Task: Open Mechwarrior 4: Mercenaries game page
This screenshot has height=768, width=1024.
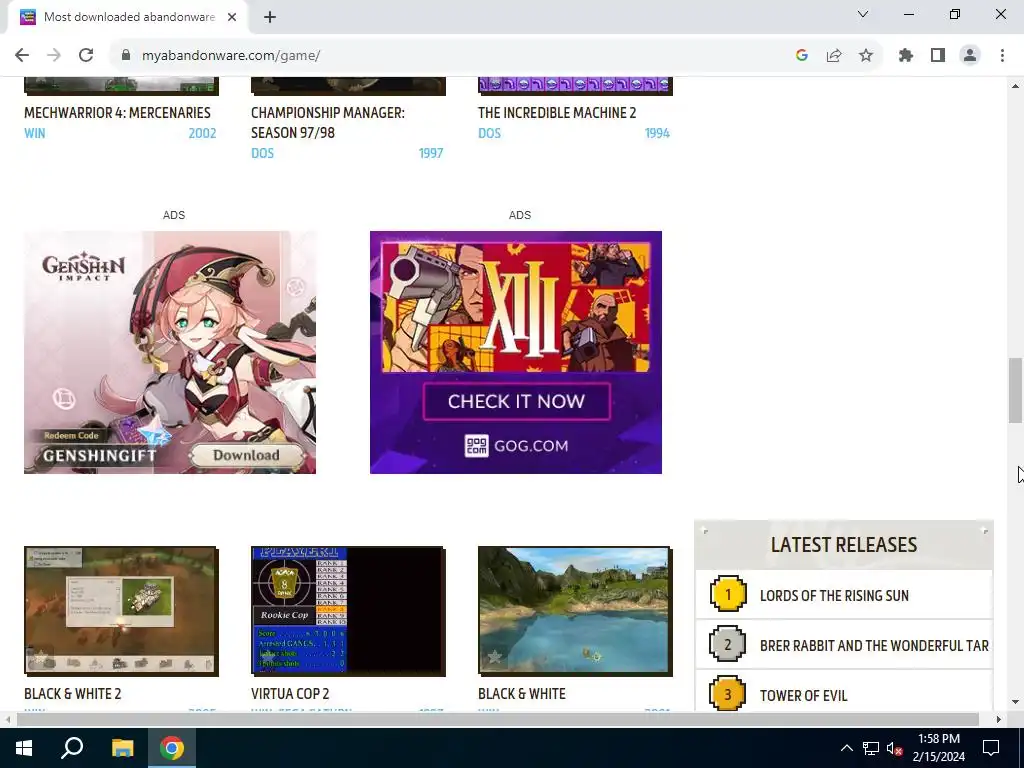Action: coord(118,112)
